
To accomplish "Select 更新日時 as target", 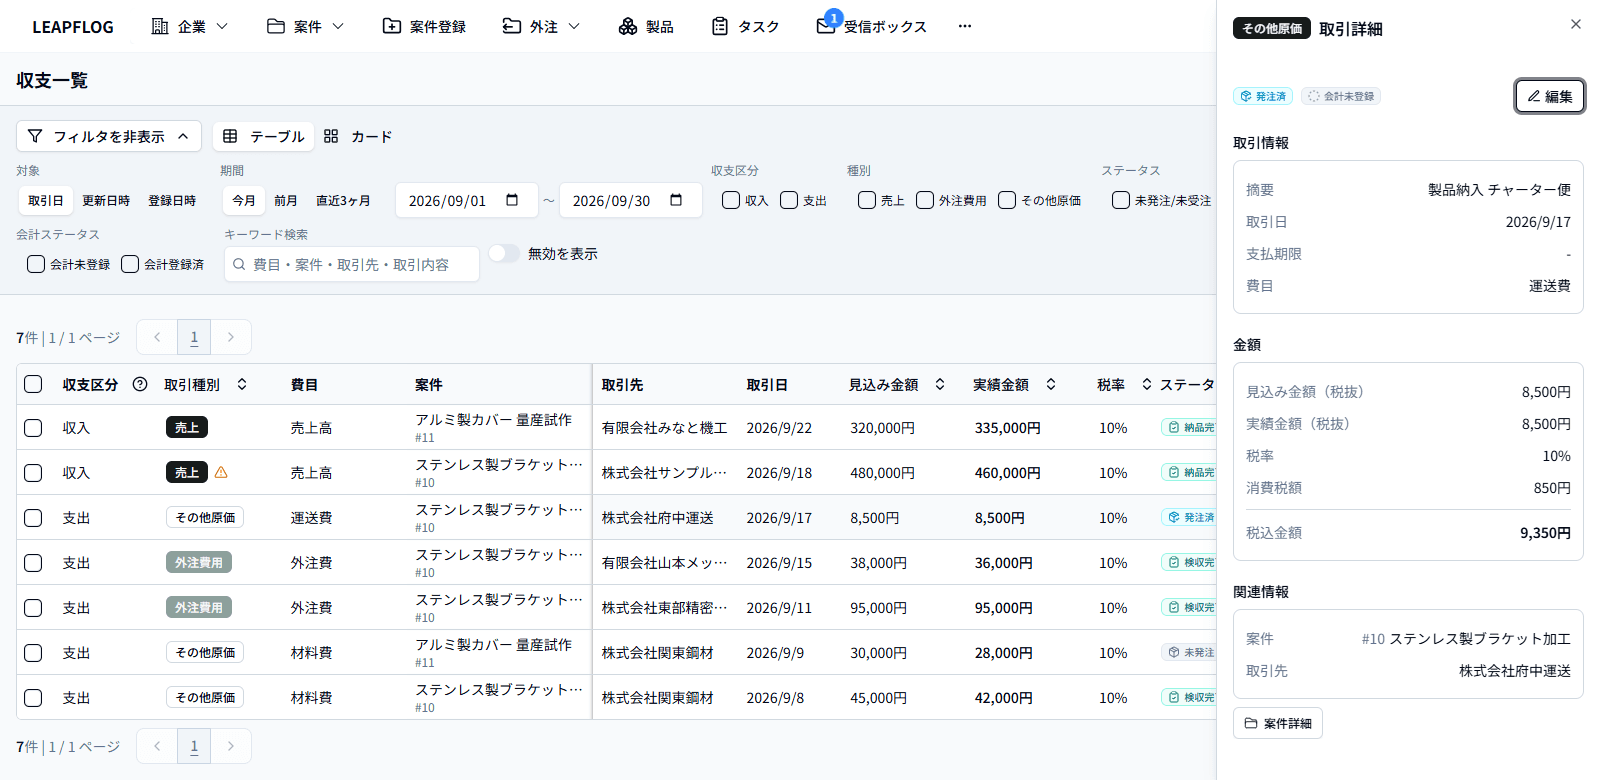I will (106, 200).
